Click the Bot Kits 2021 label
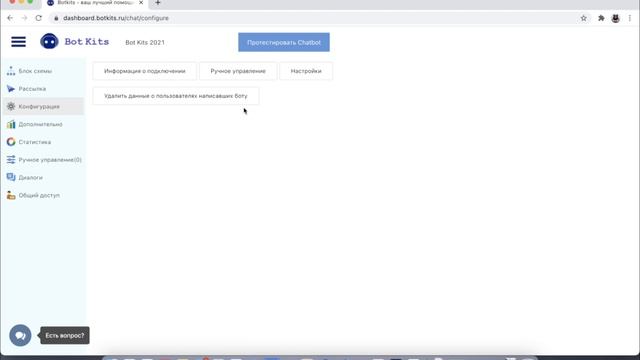Screen dimensions: 640x360 (x=145, y=42)
